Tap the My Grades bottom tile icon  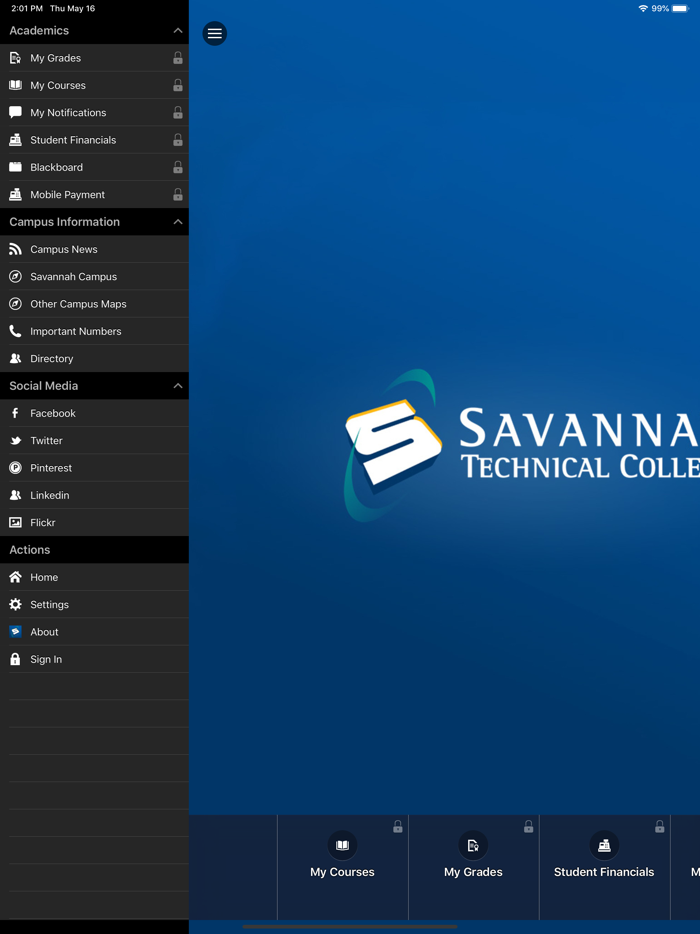pos(473,845)
